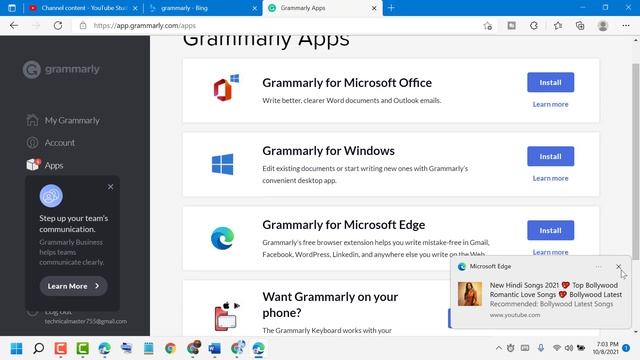Dismiss the team communication promo card
Screen dimensions: 640x360
[x=111, y=187]
